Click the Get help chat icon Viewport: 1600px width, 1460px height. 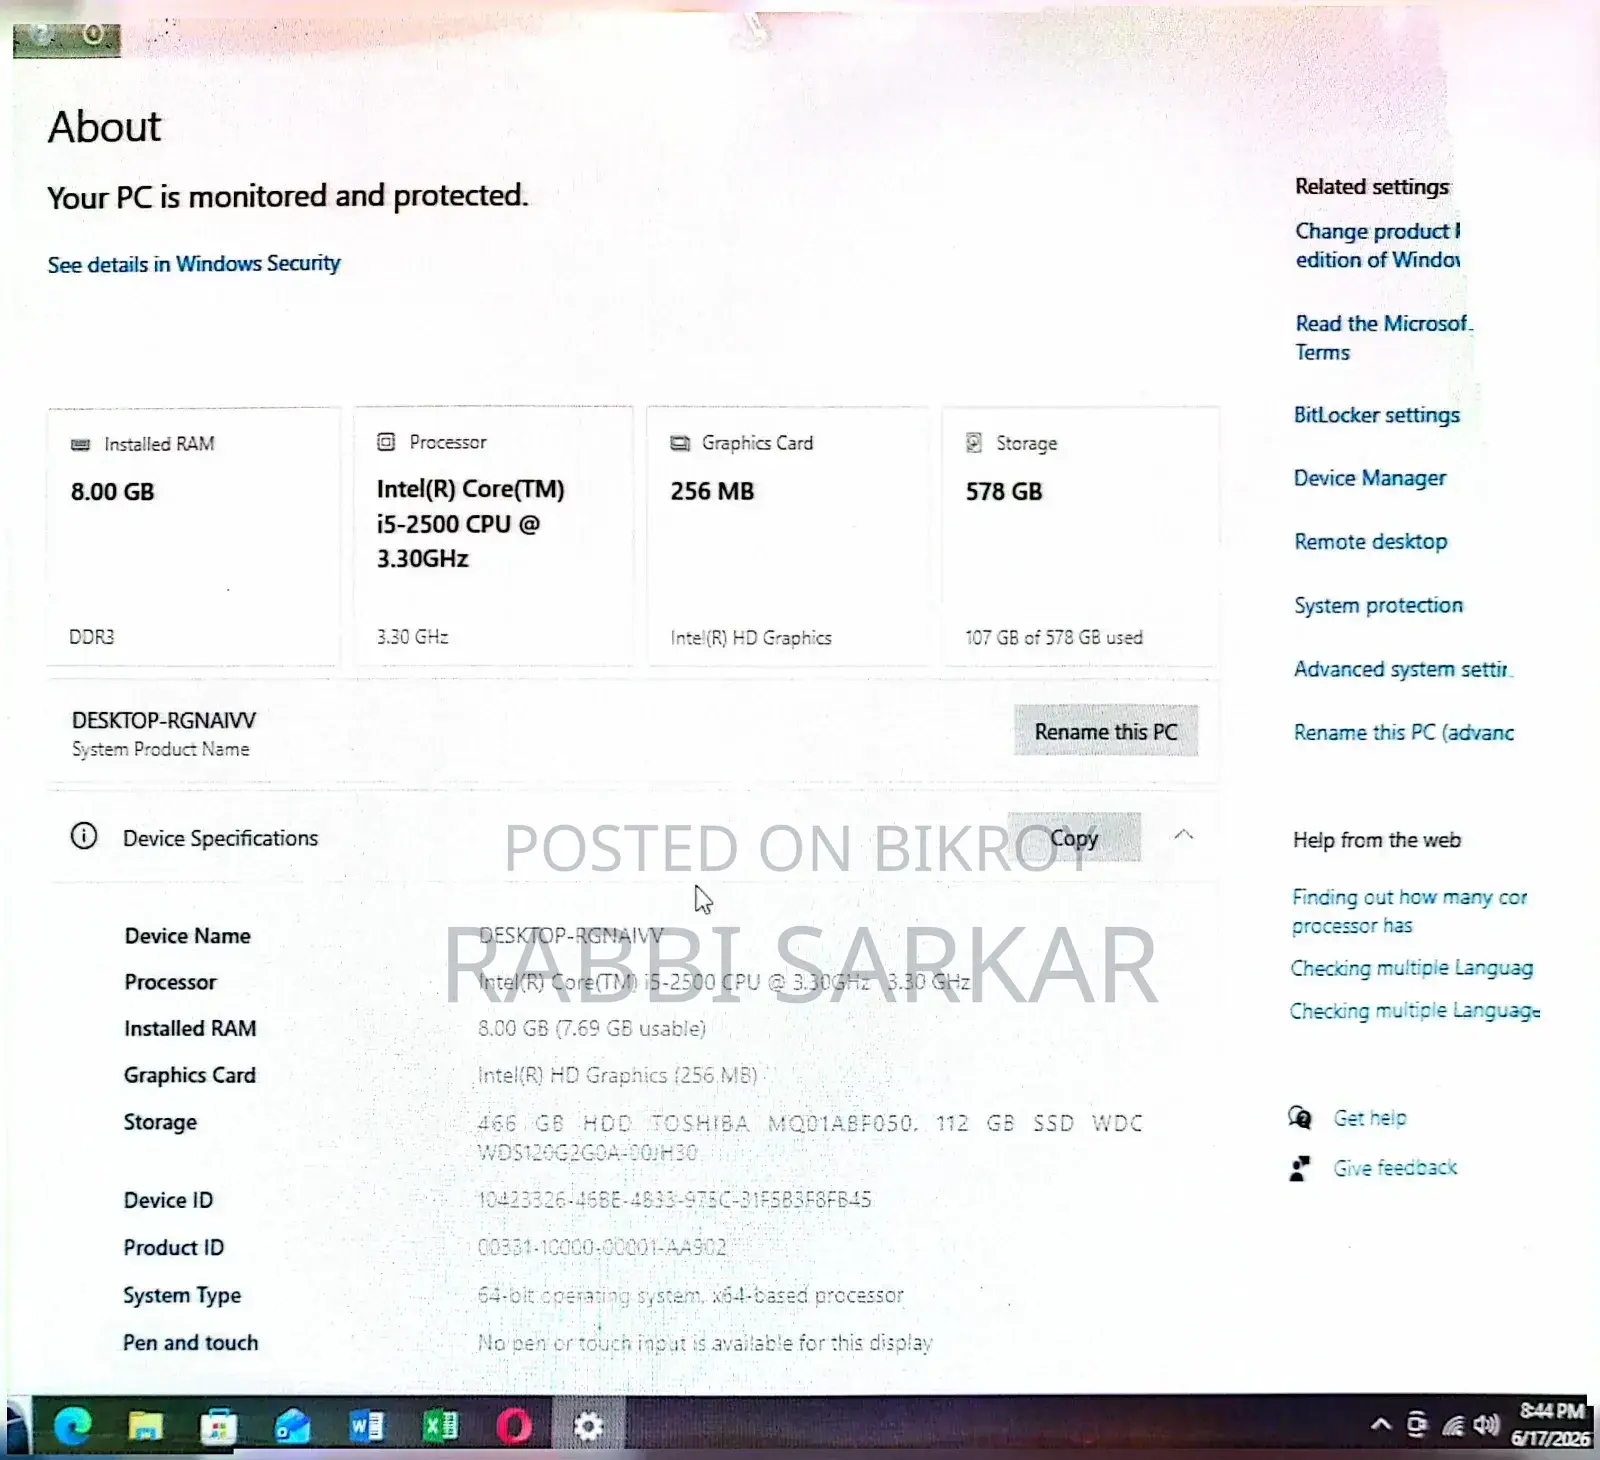[1300, 1117]
